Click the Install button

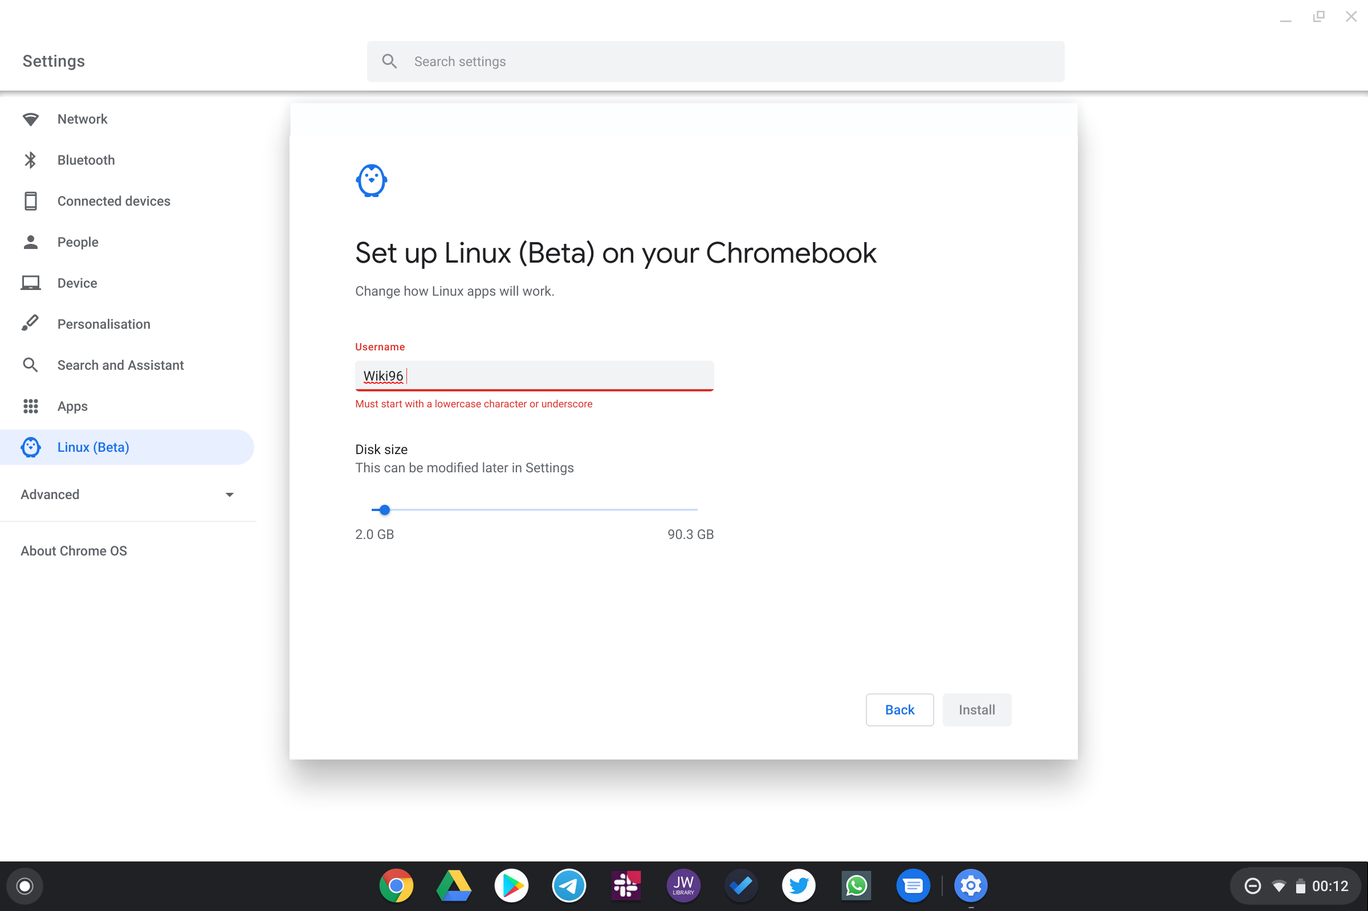coord(976,709)
